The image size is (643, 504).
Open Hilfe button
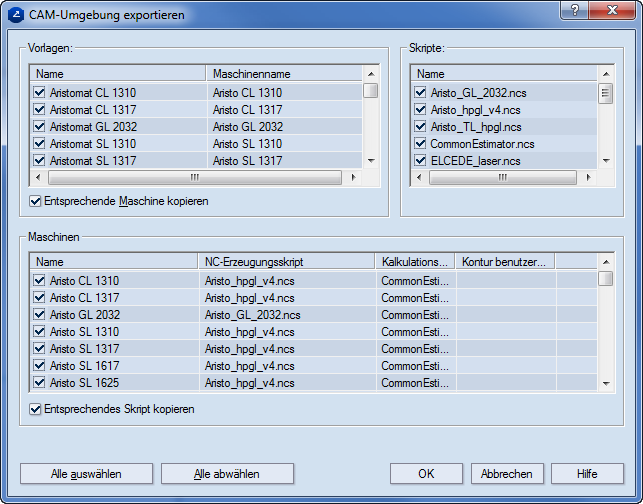click(587, 474)
